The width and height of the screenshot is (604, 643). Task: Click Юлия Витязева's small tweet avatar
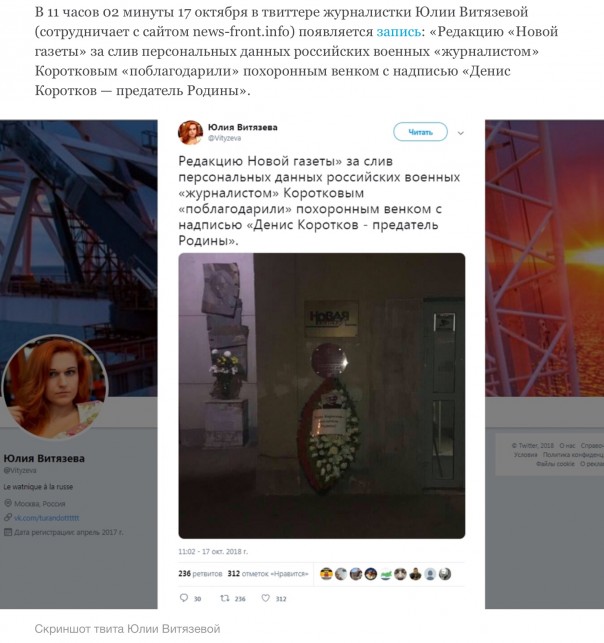coord(190,132)
